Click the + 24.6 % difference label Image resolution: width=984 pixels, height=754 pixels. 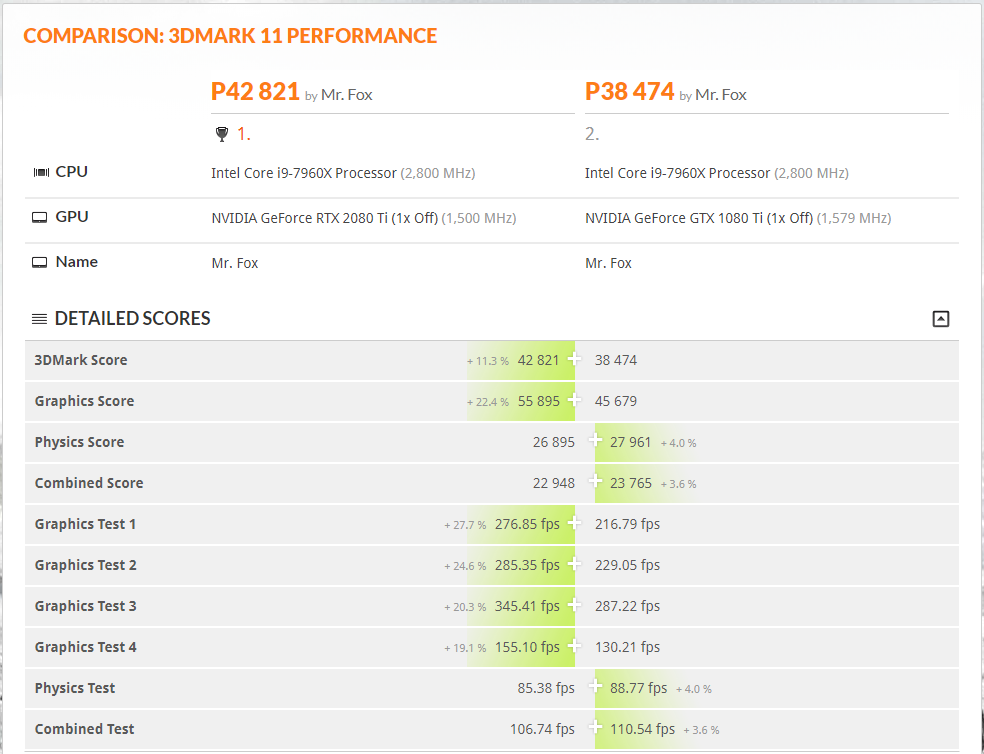tap(465, 566)
